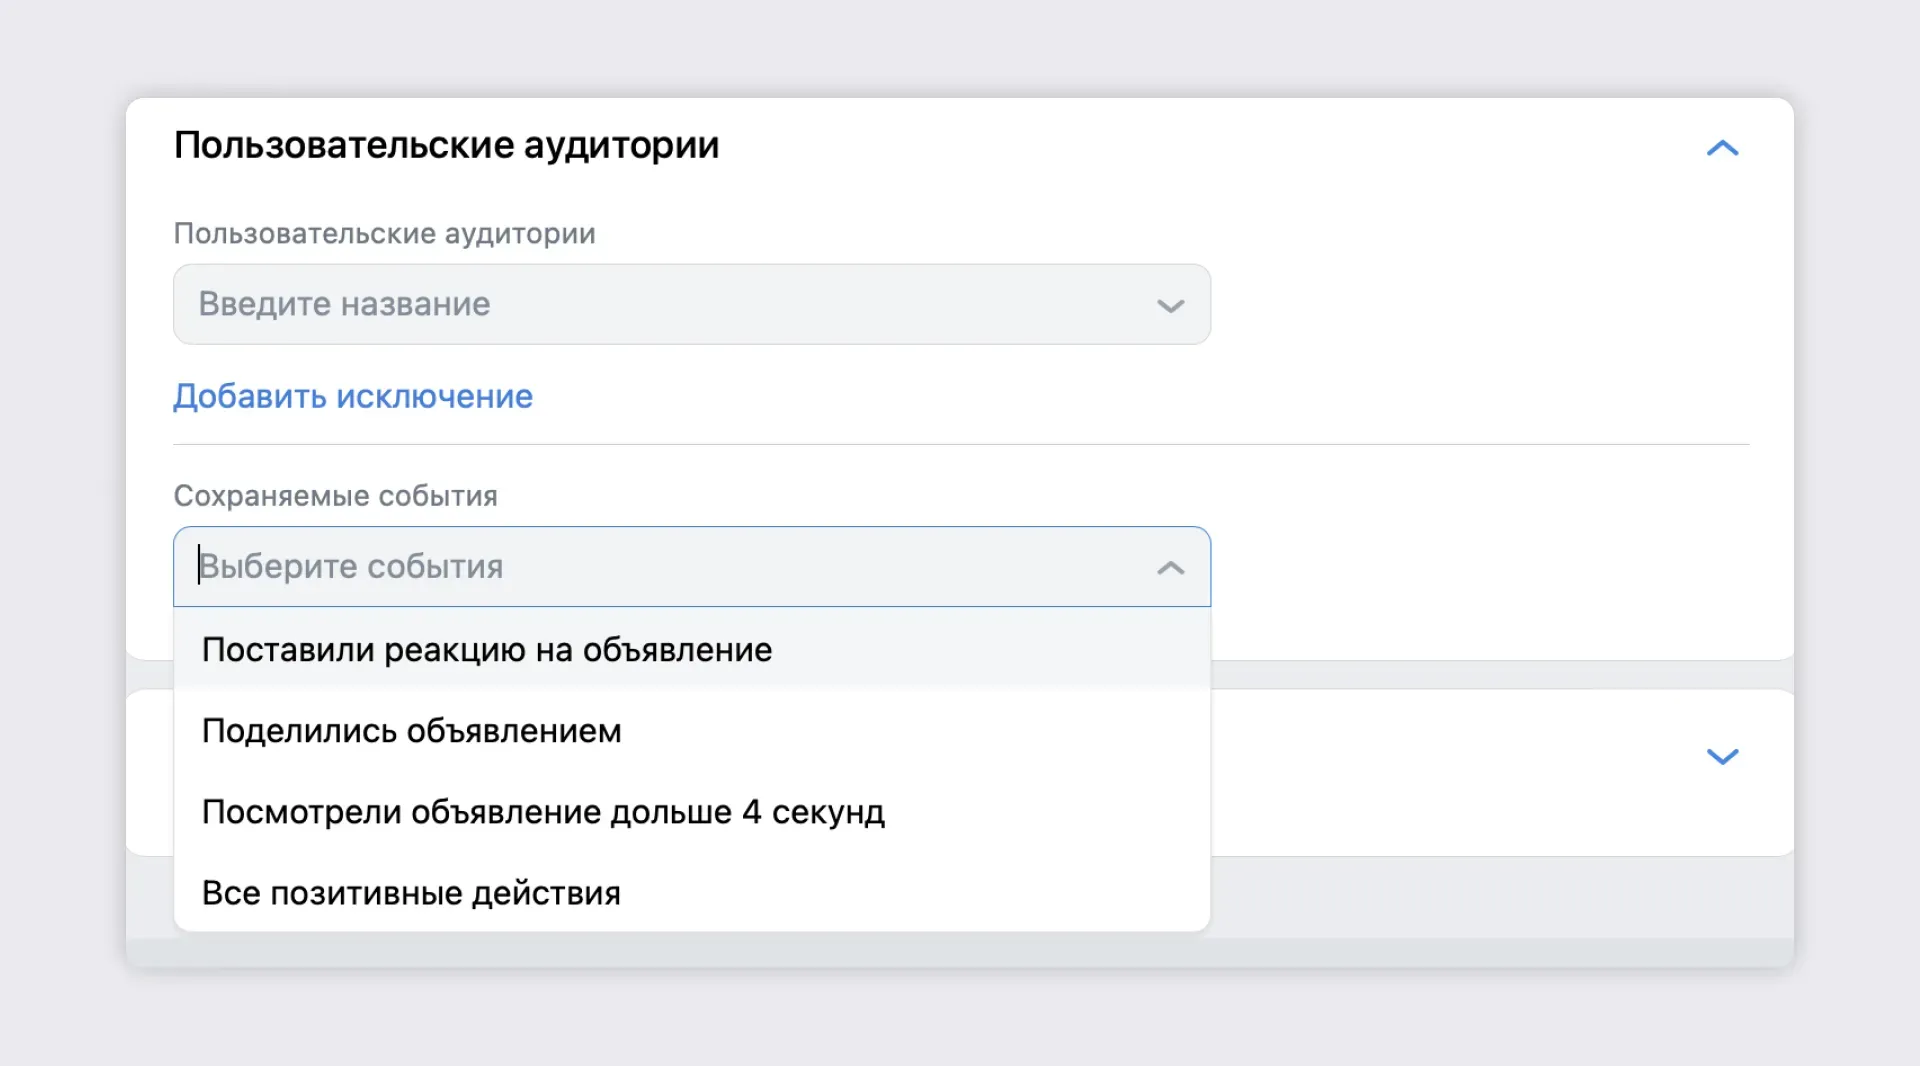
Task: Open the Введите название dropdown arrow
Action: pos(1170,305)
